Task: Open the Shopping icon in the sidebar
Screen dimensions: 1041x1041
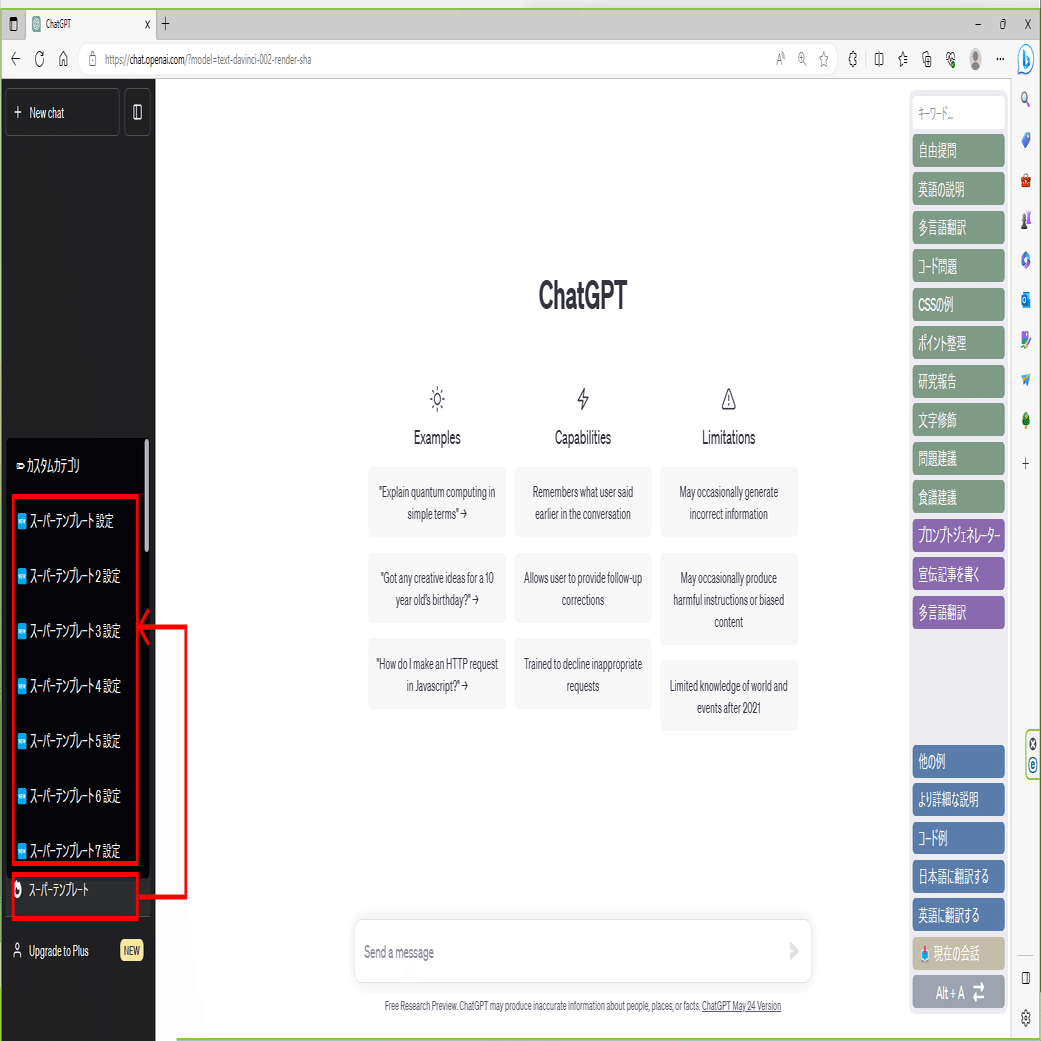Action: (1026, 181)
